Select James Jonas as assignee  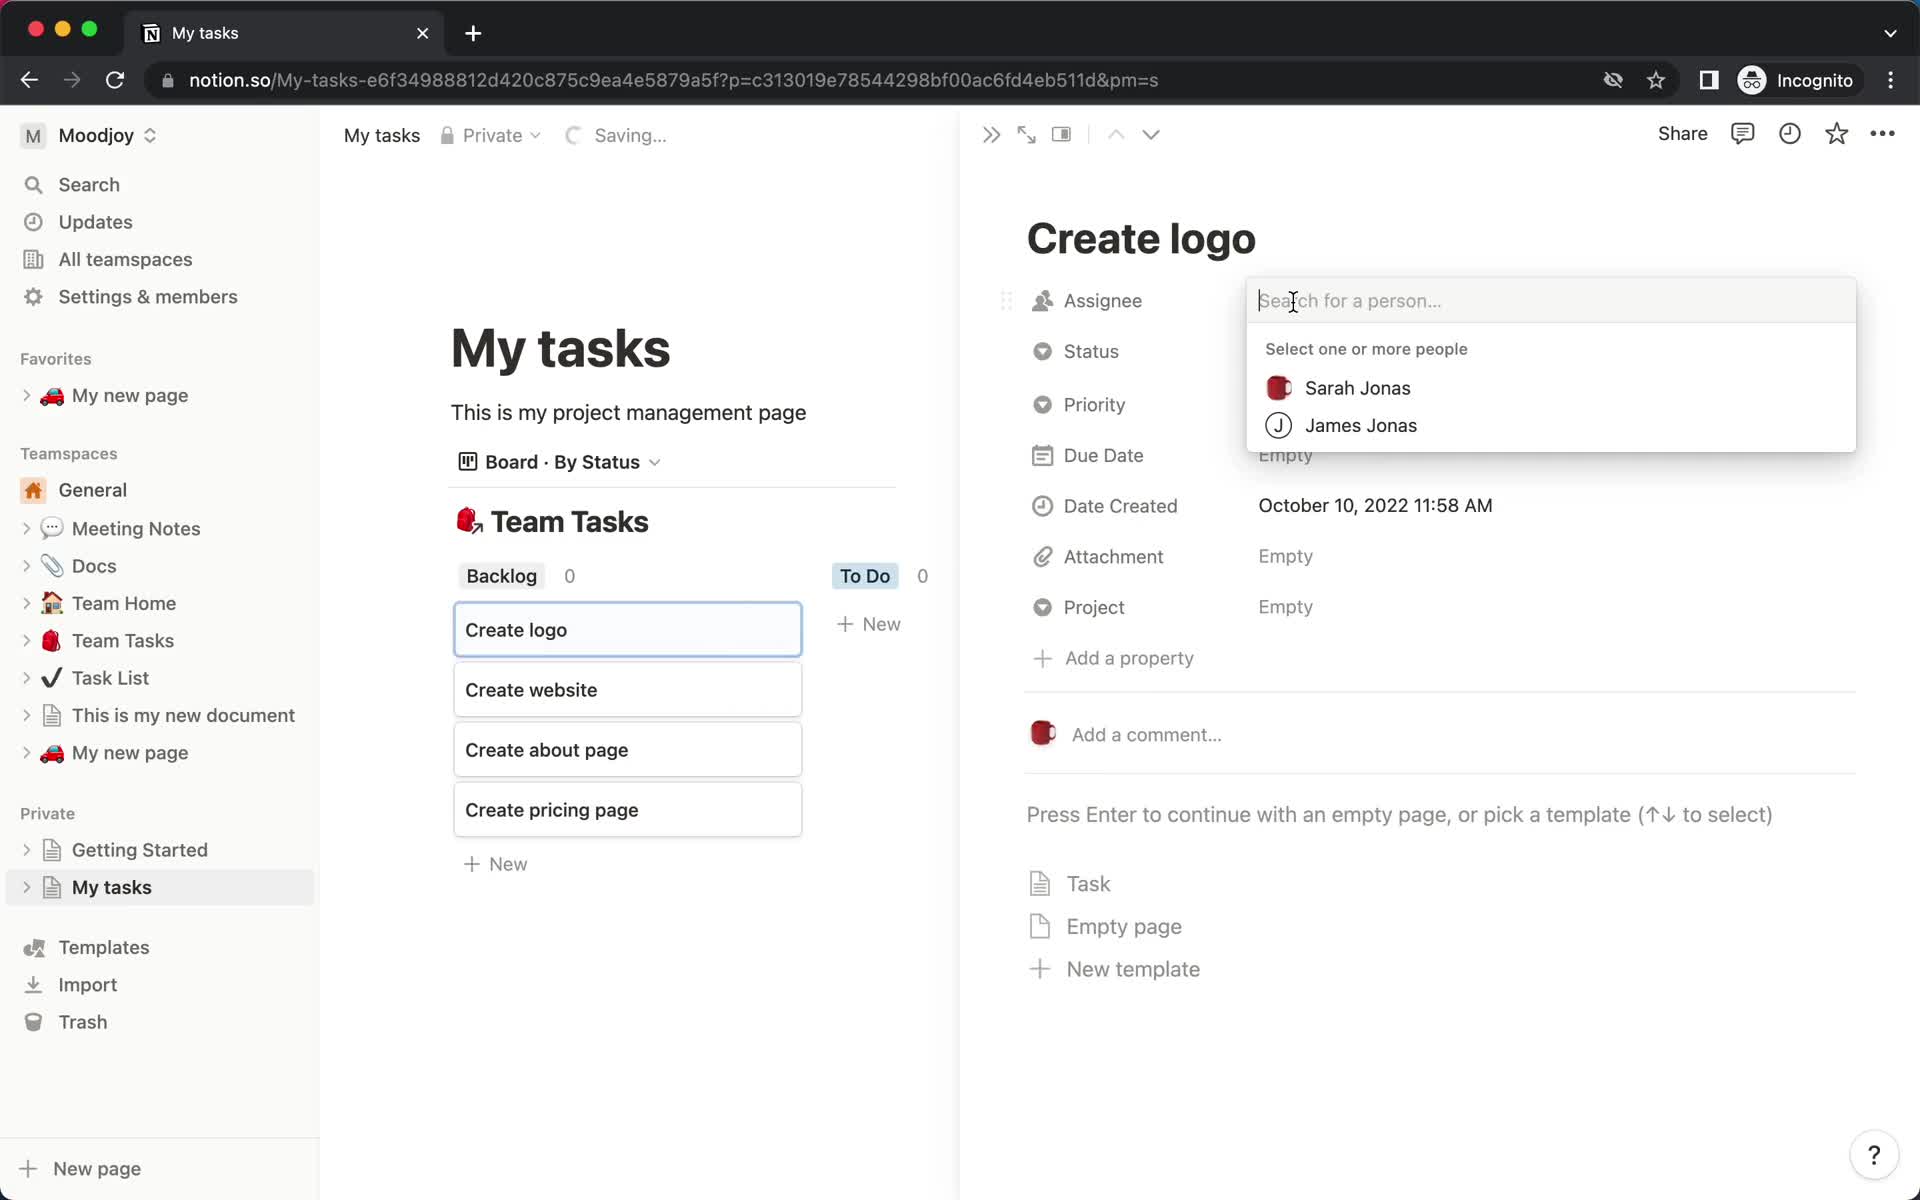[1360, 424]
